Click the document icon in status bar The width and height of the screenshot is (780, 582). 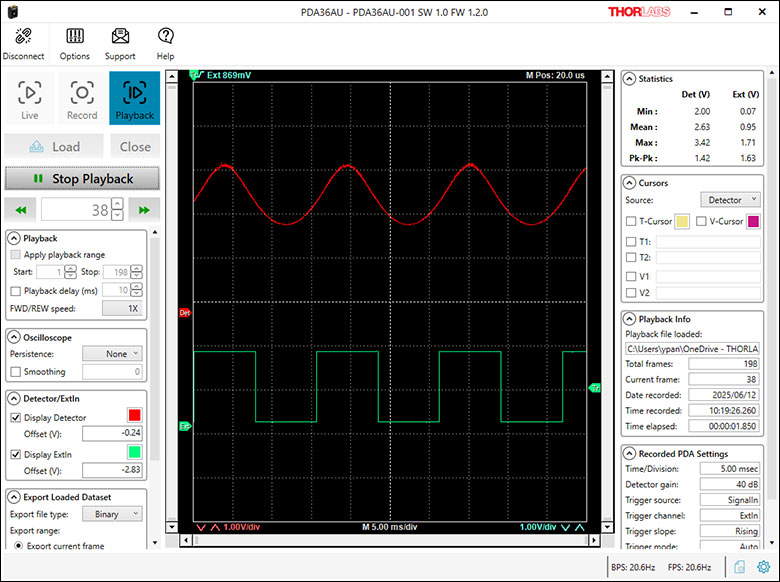(738, 566)
